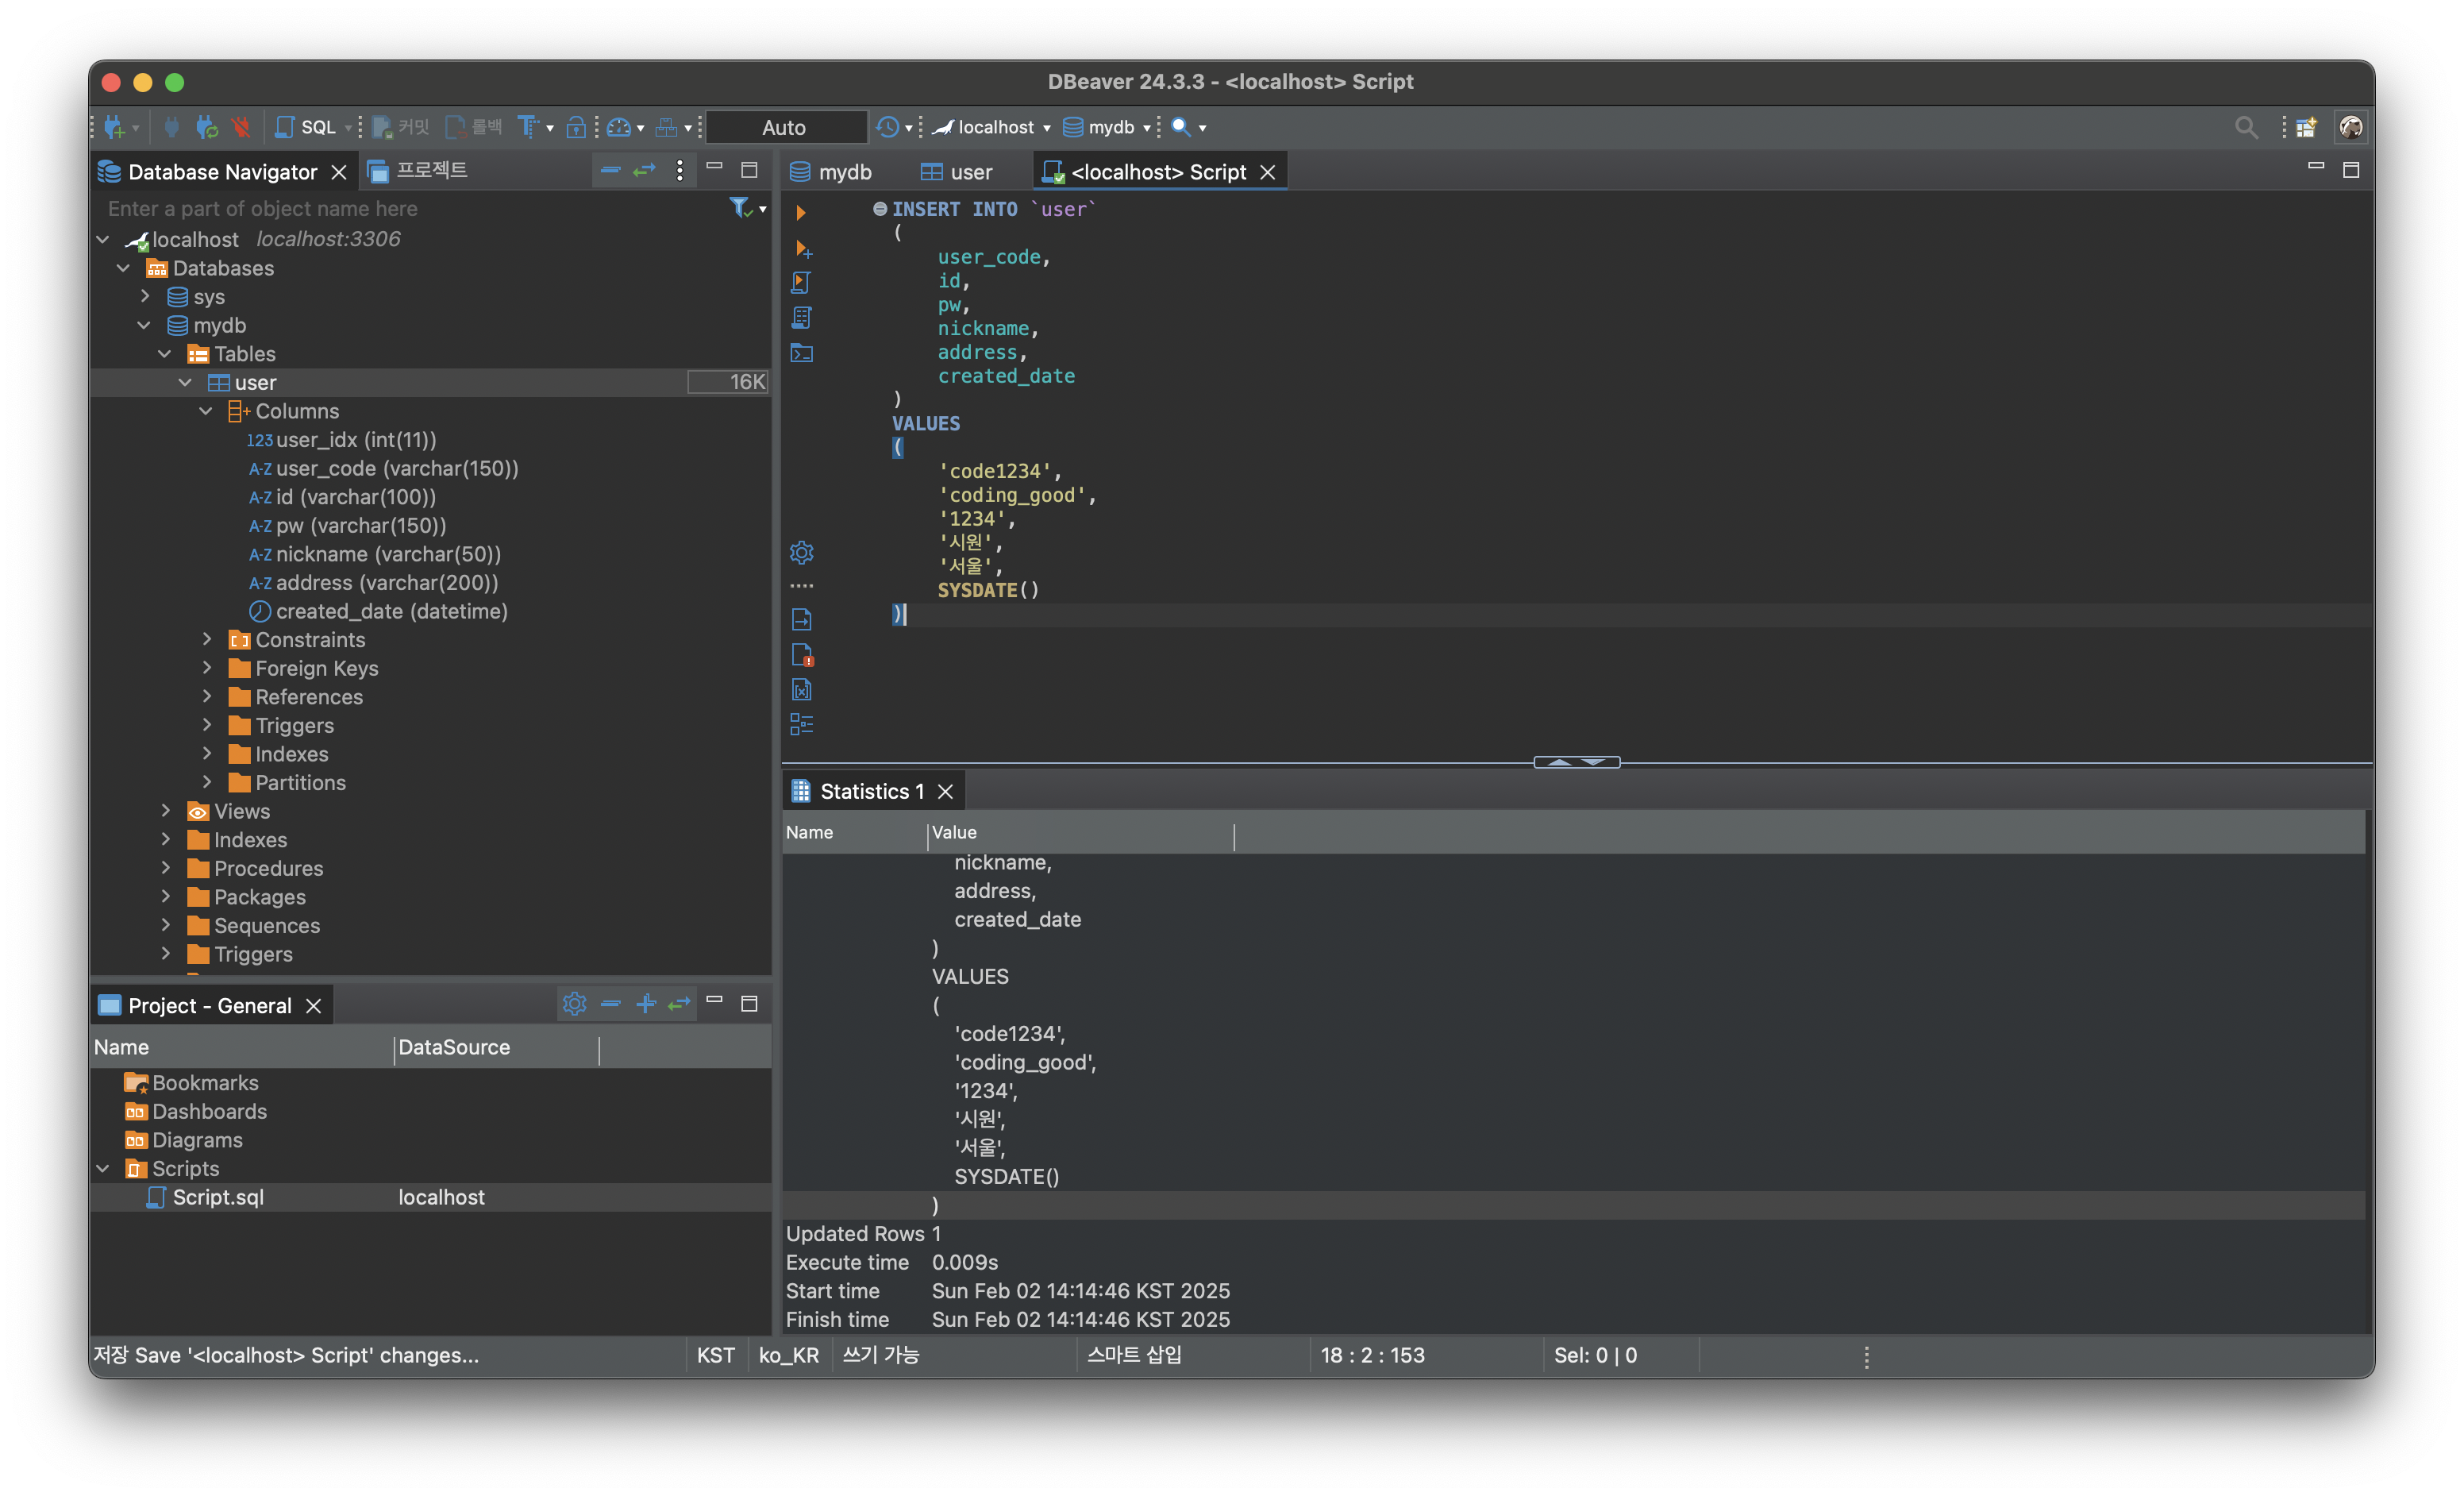Toggle the variables panel [x] icon

[x=802, y=689]
